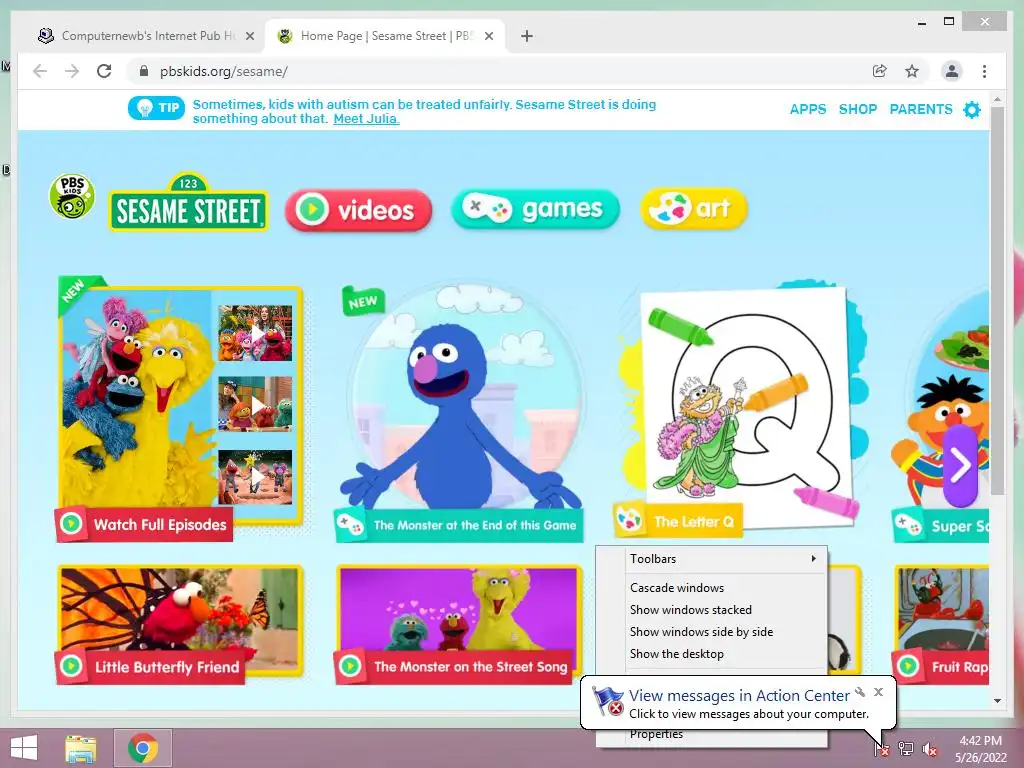1024x768 pixels.
Task: Open the Windows Start button
Action: [x=24, y=748]
